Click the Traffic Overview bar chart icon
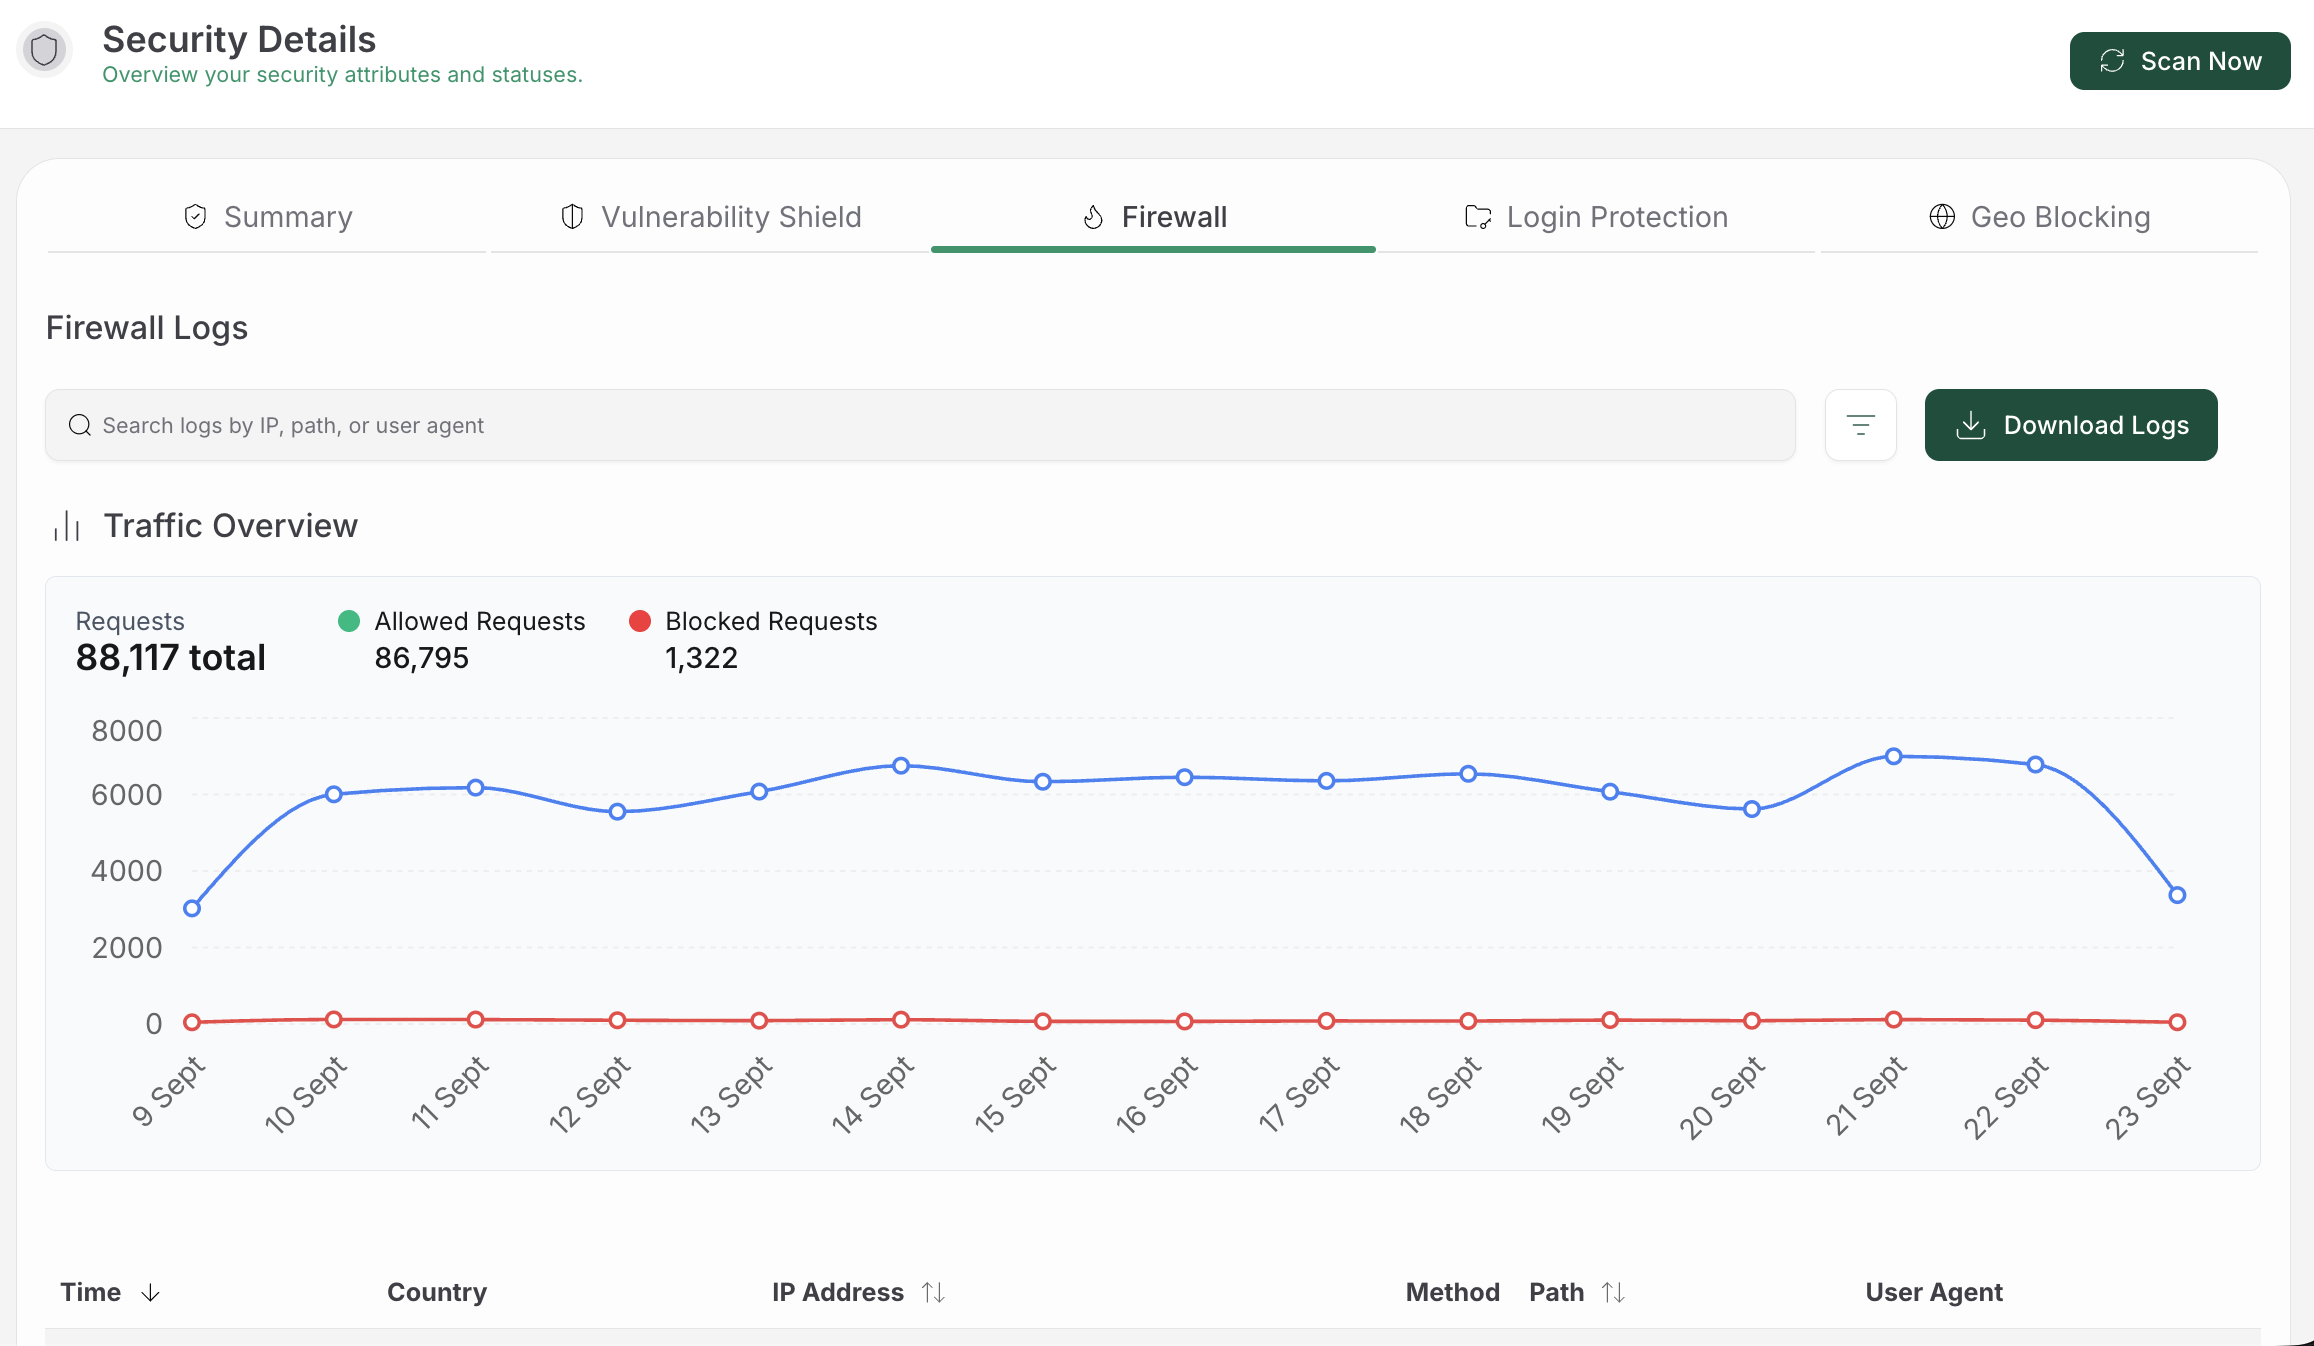Screen dimensions: 2314x1346 pyautogui.click(x=67, y=526)
